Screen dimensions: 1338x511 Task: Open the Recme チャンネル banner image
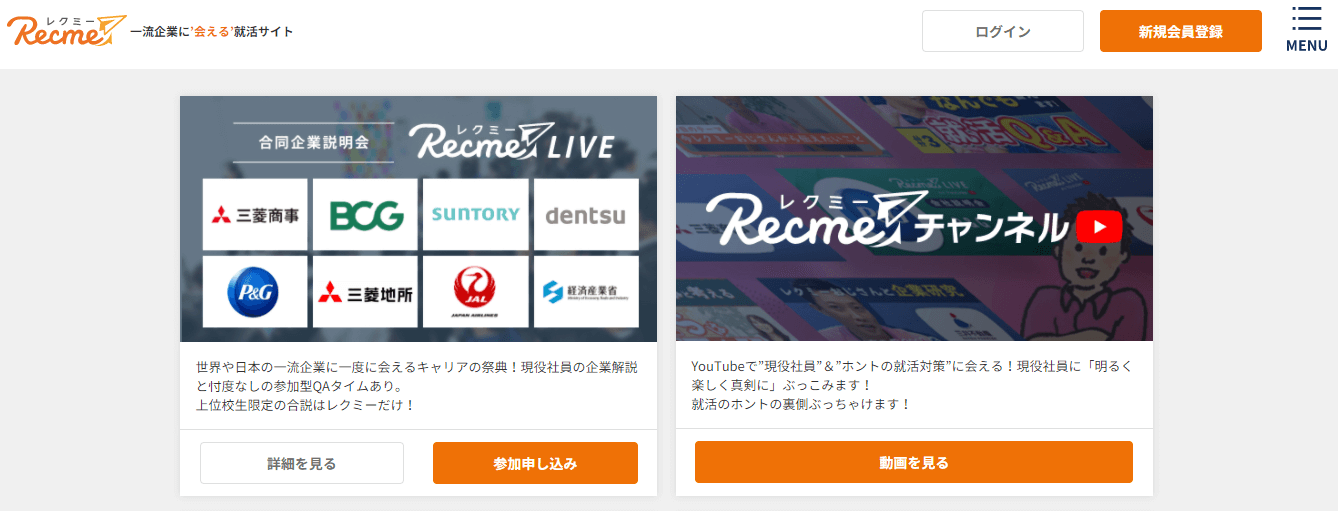coord(914,218)
